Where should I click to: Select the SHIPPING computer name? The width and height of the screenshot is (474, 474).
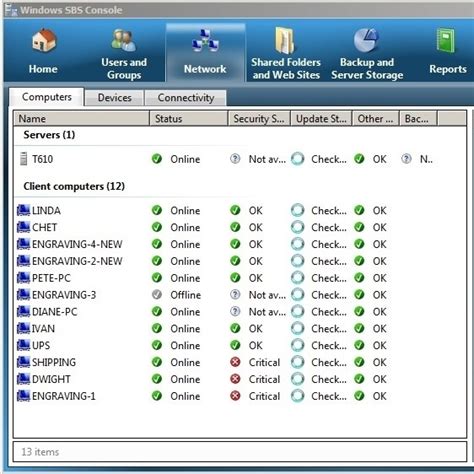pyautogui.click(x=54, y=362)
